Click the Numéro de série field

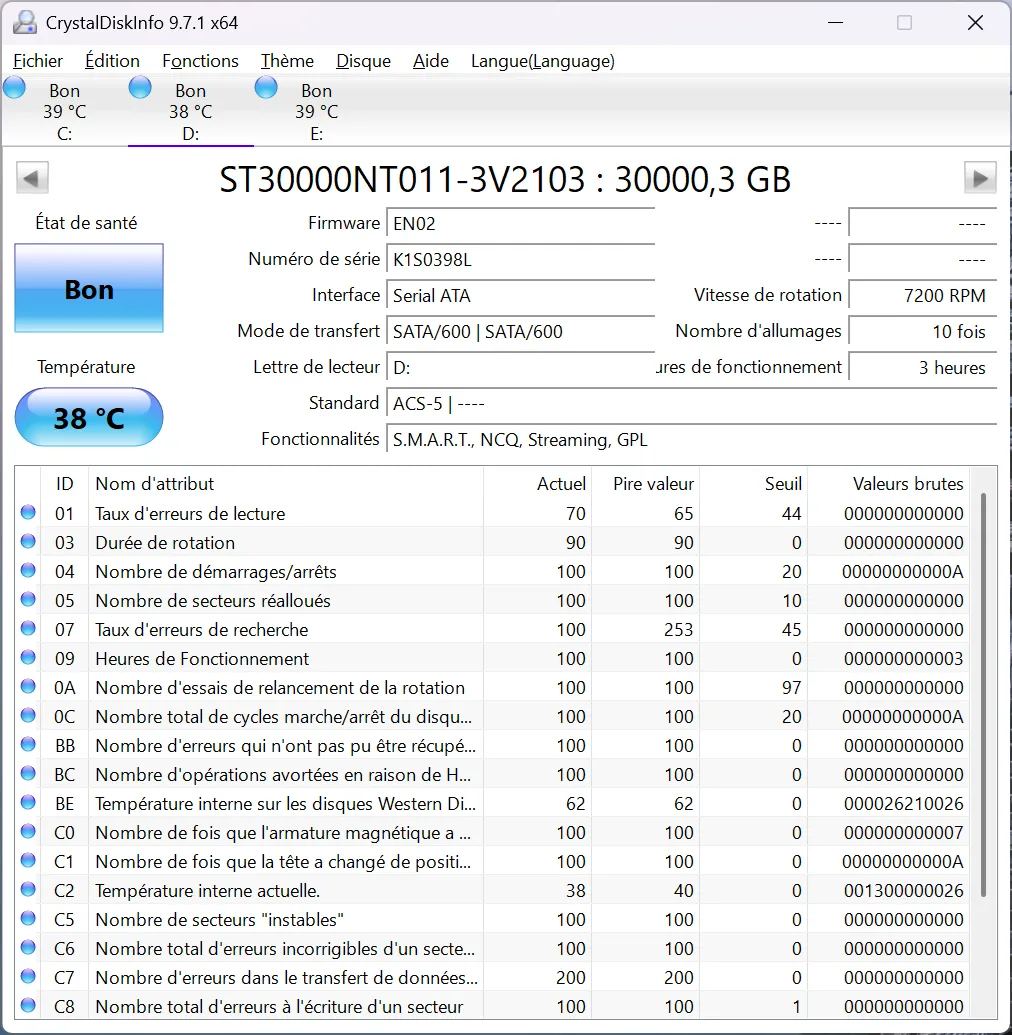coord(520,260)
